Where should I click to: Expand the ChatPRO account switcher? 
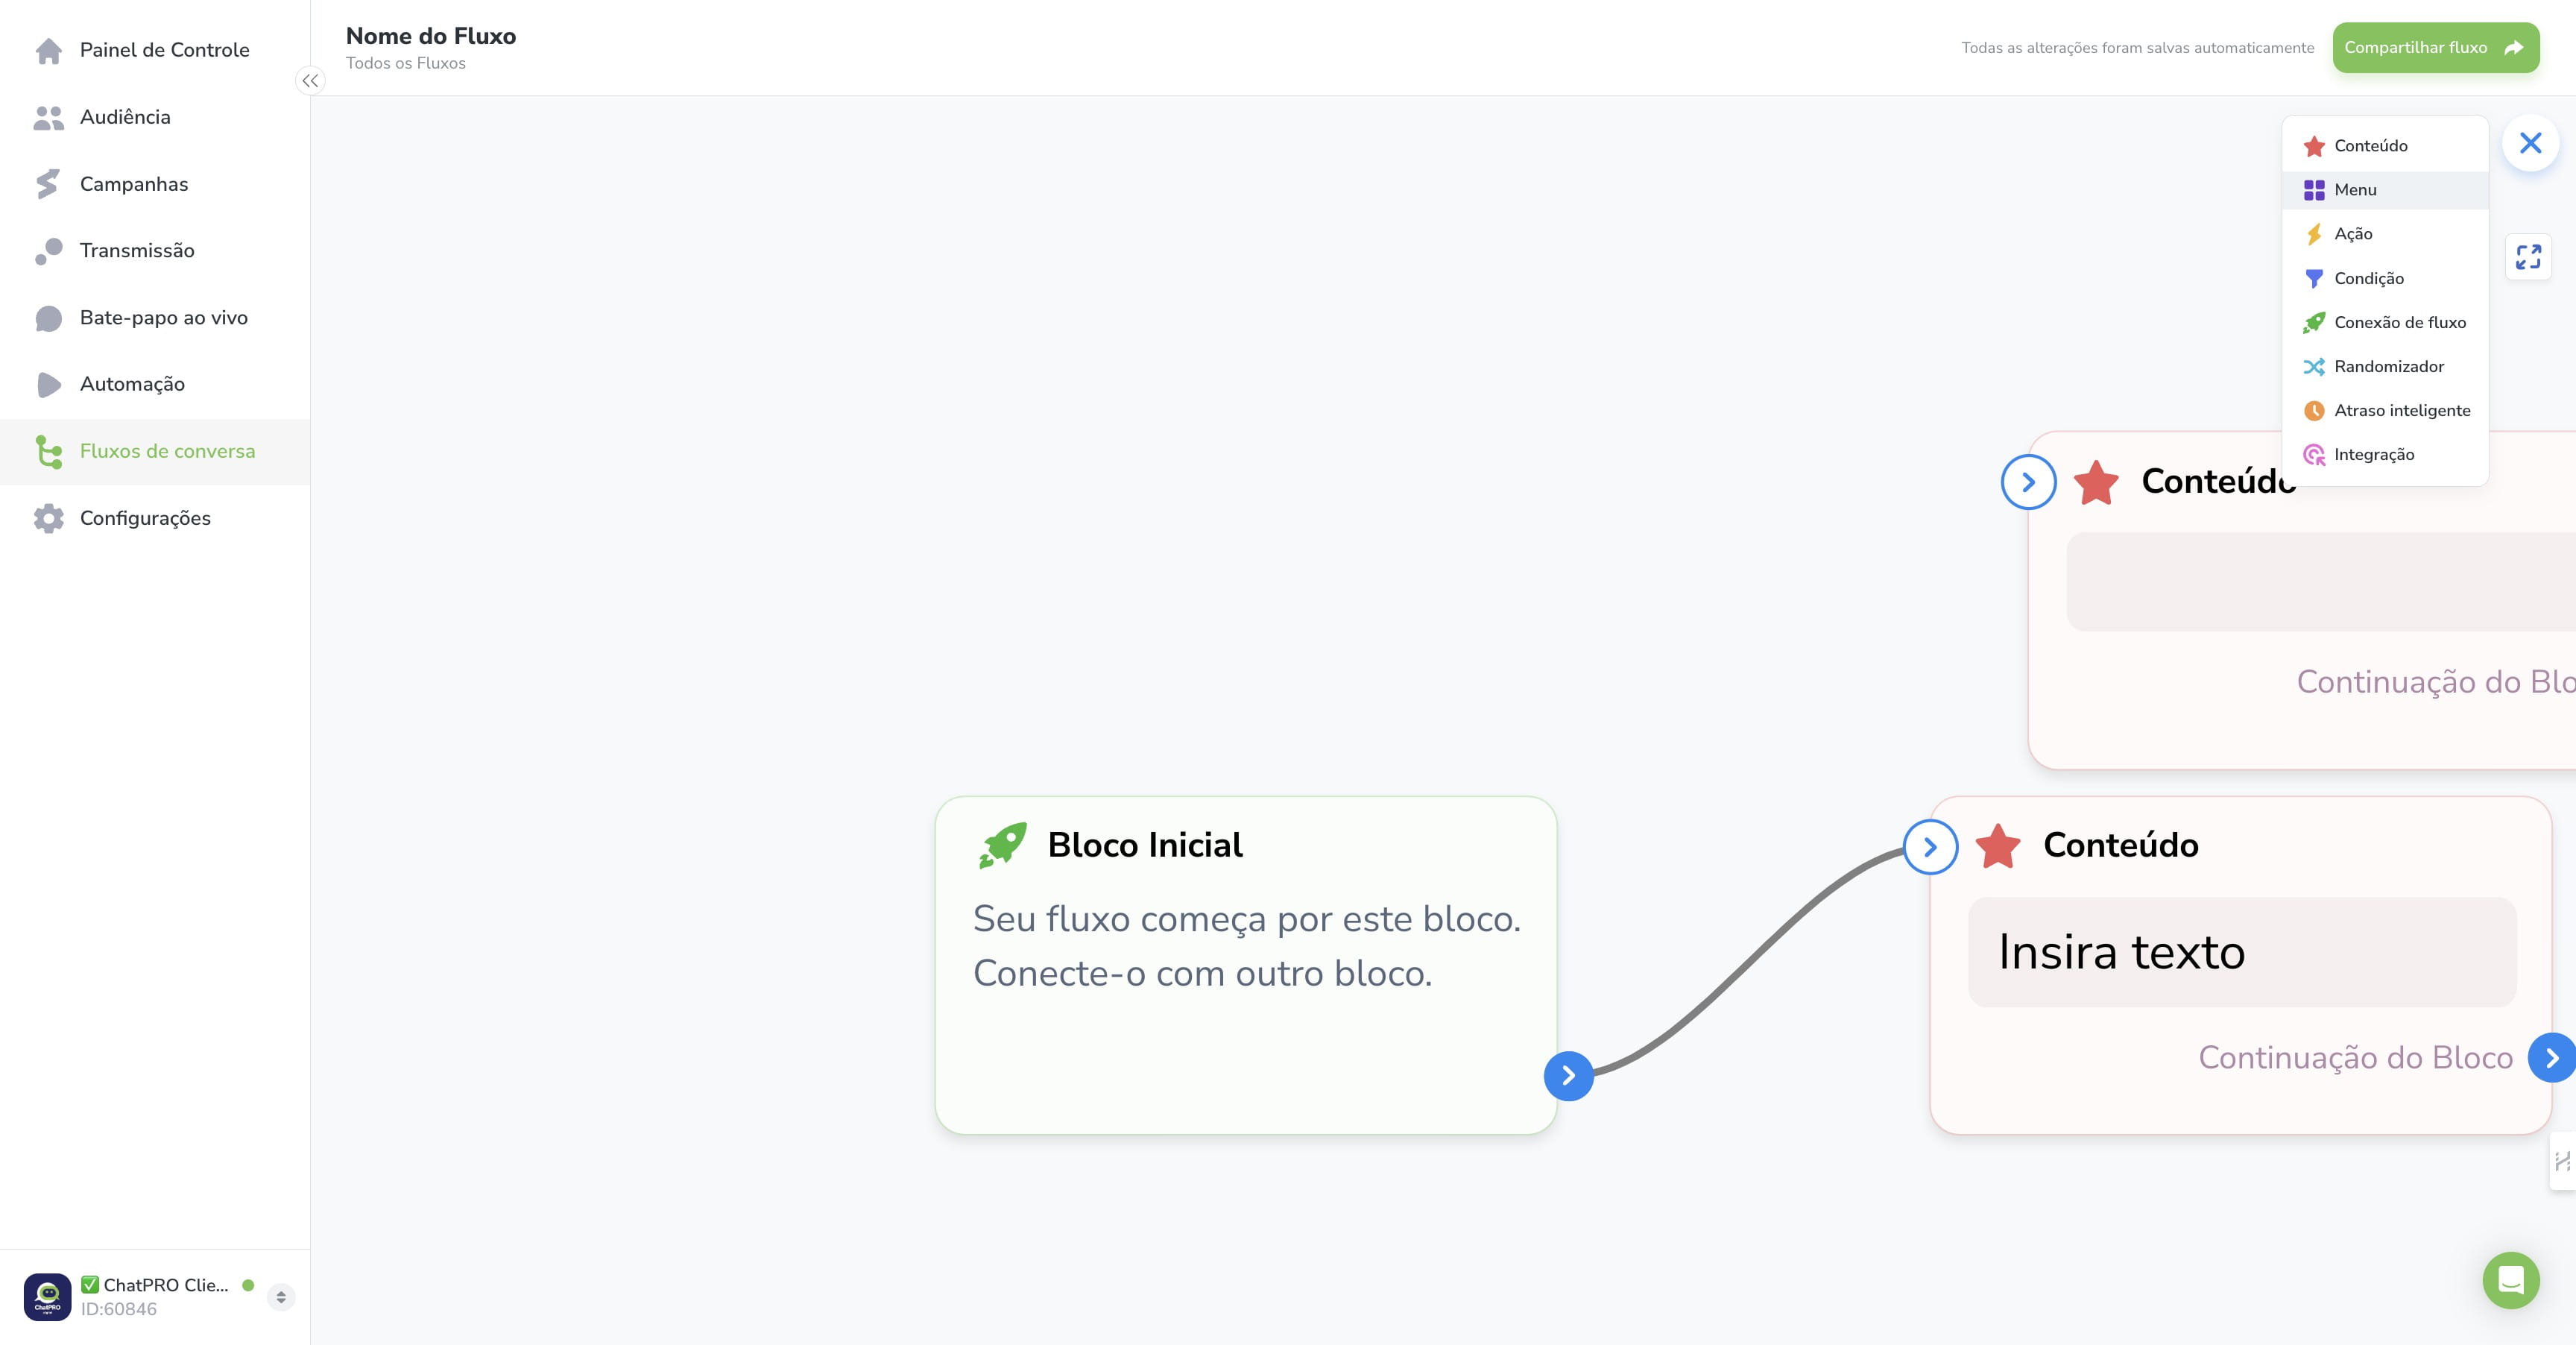pyautogui.click(x=281, y=1297)
